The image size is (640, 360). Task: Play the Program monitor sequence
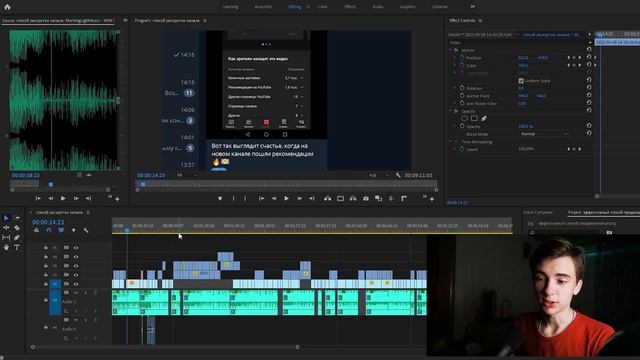click(287, 199)
